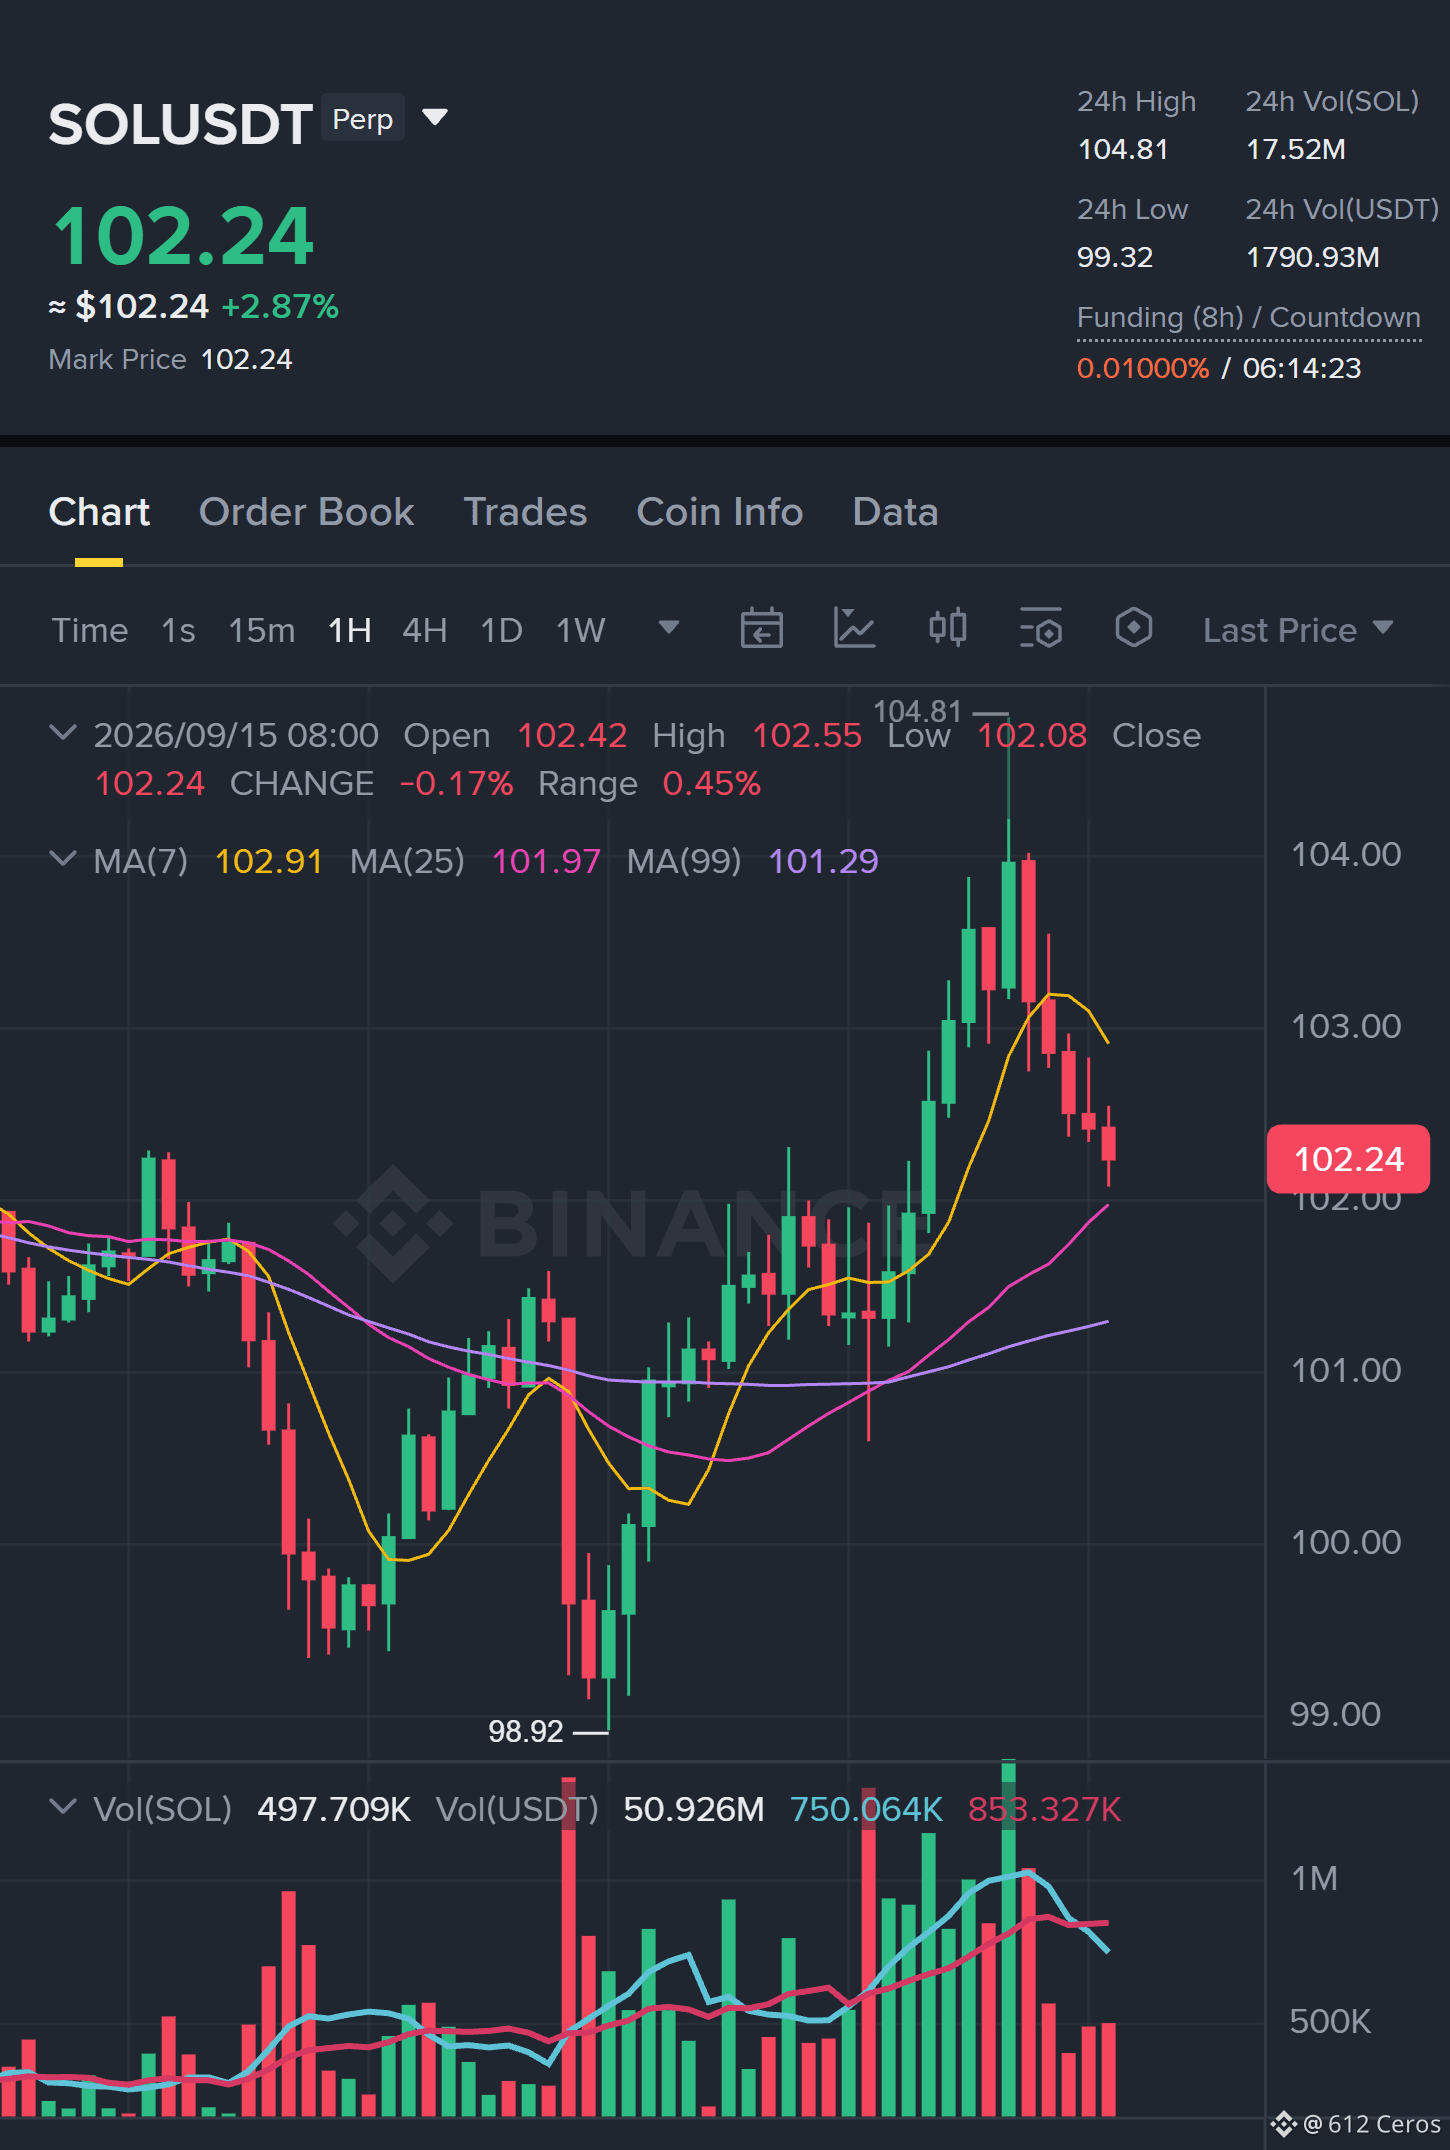Open the technical indicators chart icon
Screen dimensions: 1450x2150
coord(854,629)
